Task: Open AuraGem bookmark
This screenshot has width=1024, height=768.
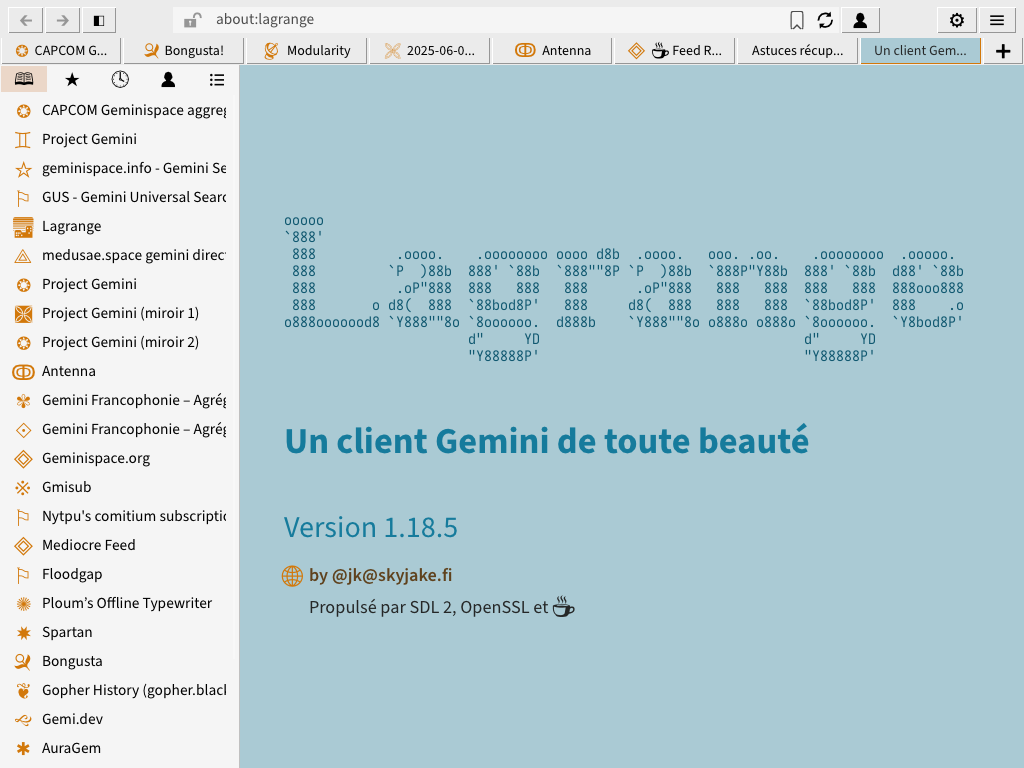Action: pos(120,748)
